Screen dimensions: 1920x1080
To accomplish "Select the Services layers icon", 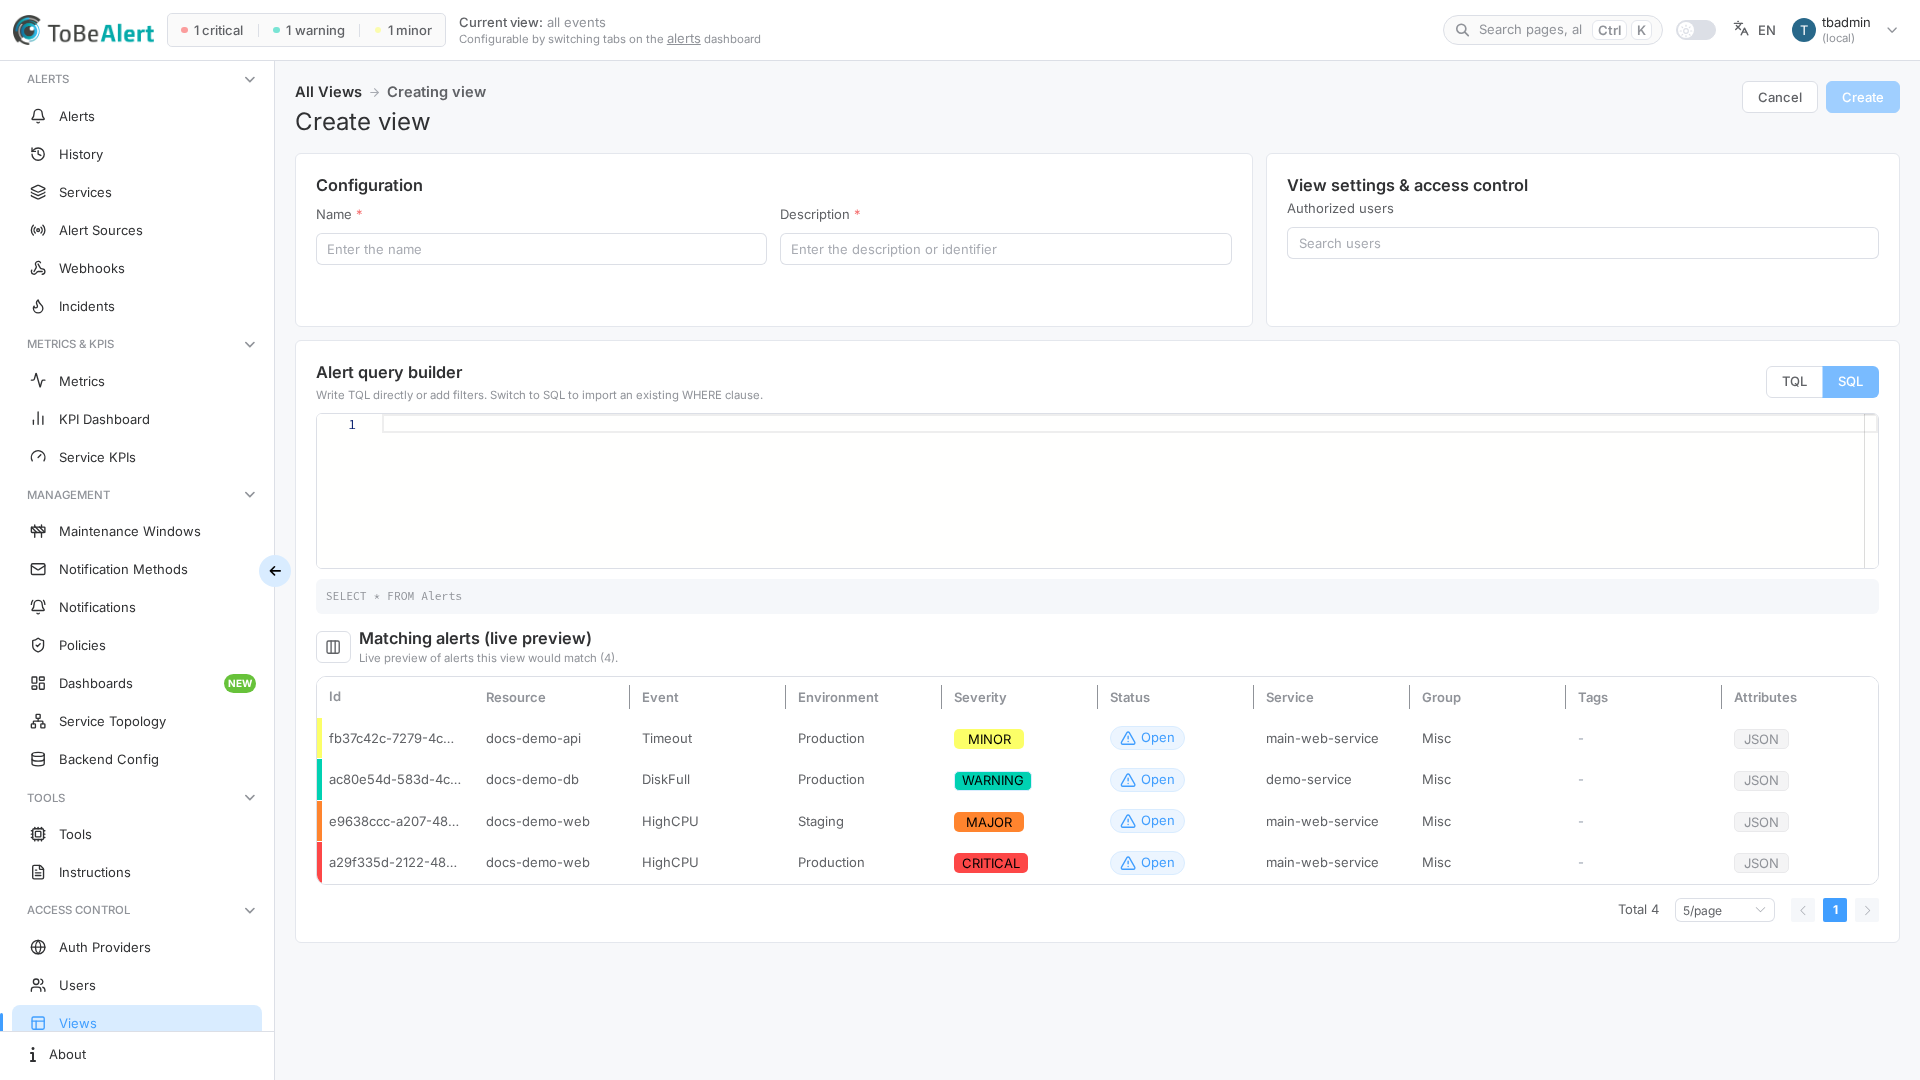I will (x=38, y=192).
